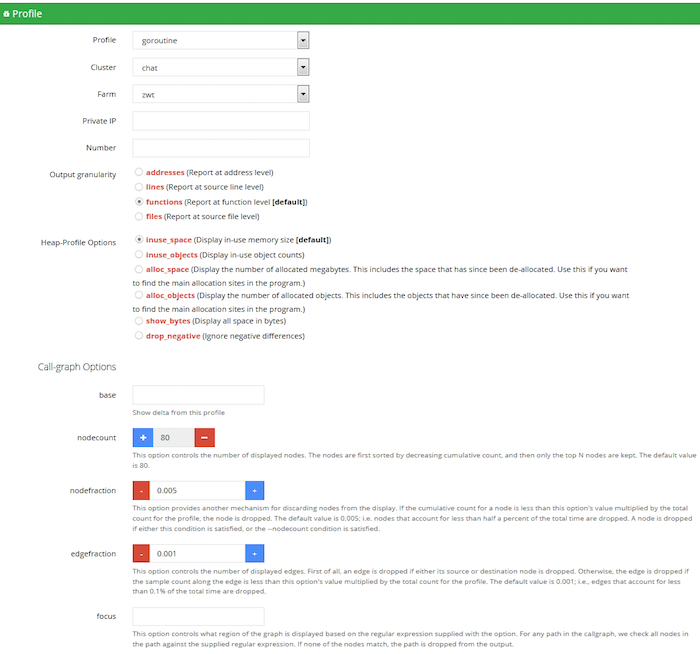Expand the Cluster dropdown showing chat
The image size is (700, 654).
220,67
